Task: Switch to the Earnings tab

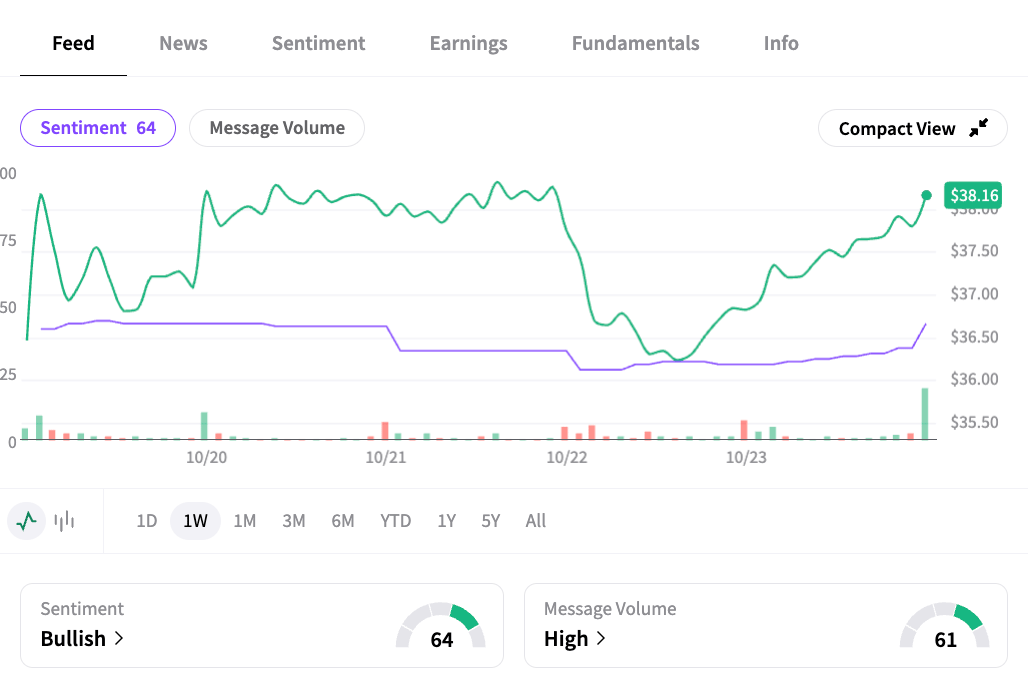Action: tap(468, 43)
